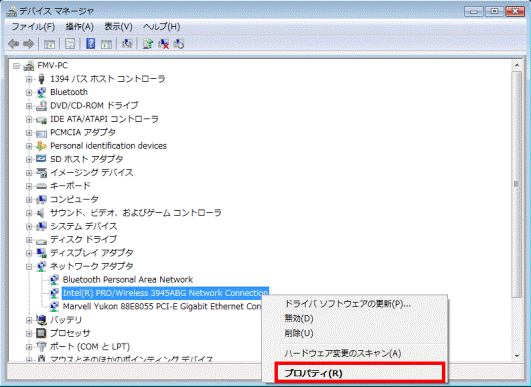Image resolution: width=531 pixels, height=387 pixels.
Task: Expand the DVD/CD-ROM ドライブ node
Action: [x=29, y=106]
